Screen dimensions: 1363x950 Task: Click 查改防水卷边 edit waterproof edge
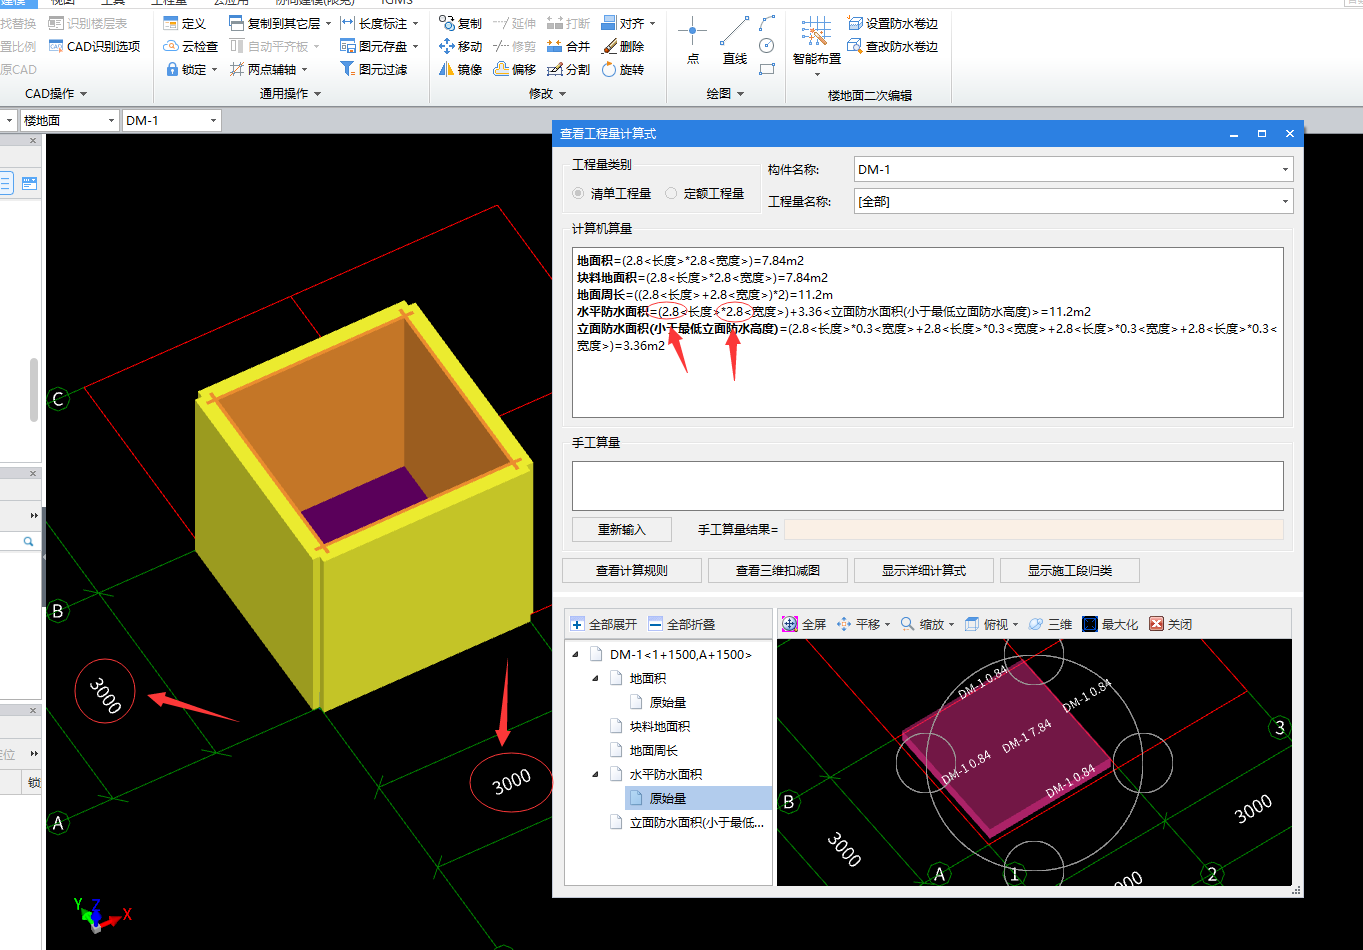892,46
